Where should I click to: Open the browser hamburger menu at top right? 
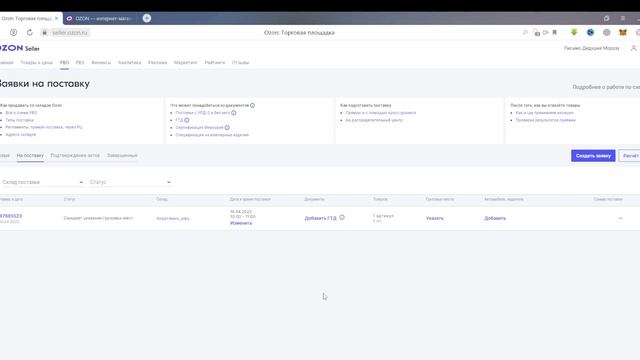[x=622, y=18]
